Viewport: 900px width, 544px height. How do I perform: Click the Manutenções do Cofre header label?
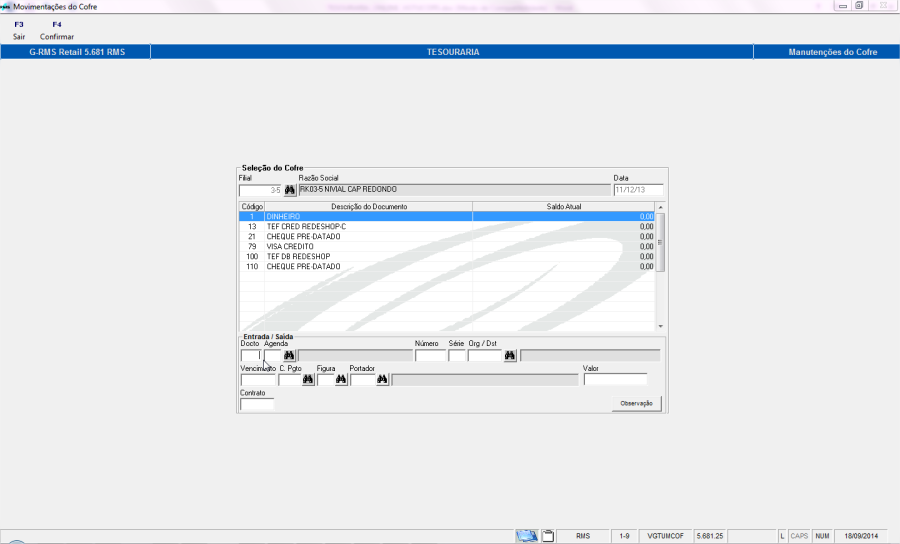[832, 52]
